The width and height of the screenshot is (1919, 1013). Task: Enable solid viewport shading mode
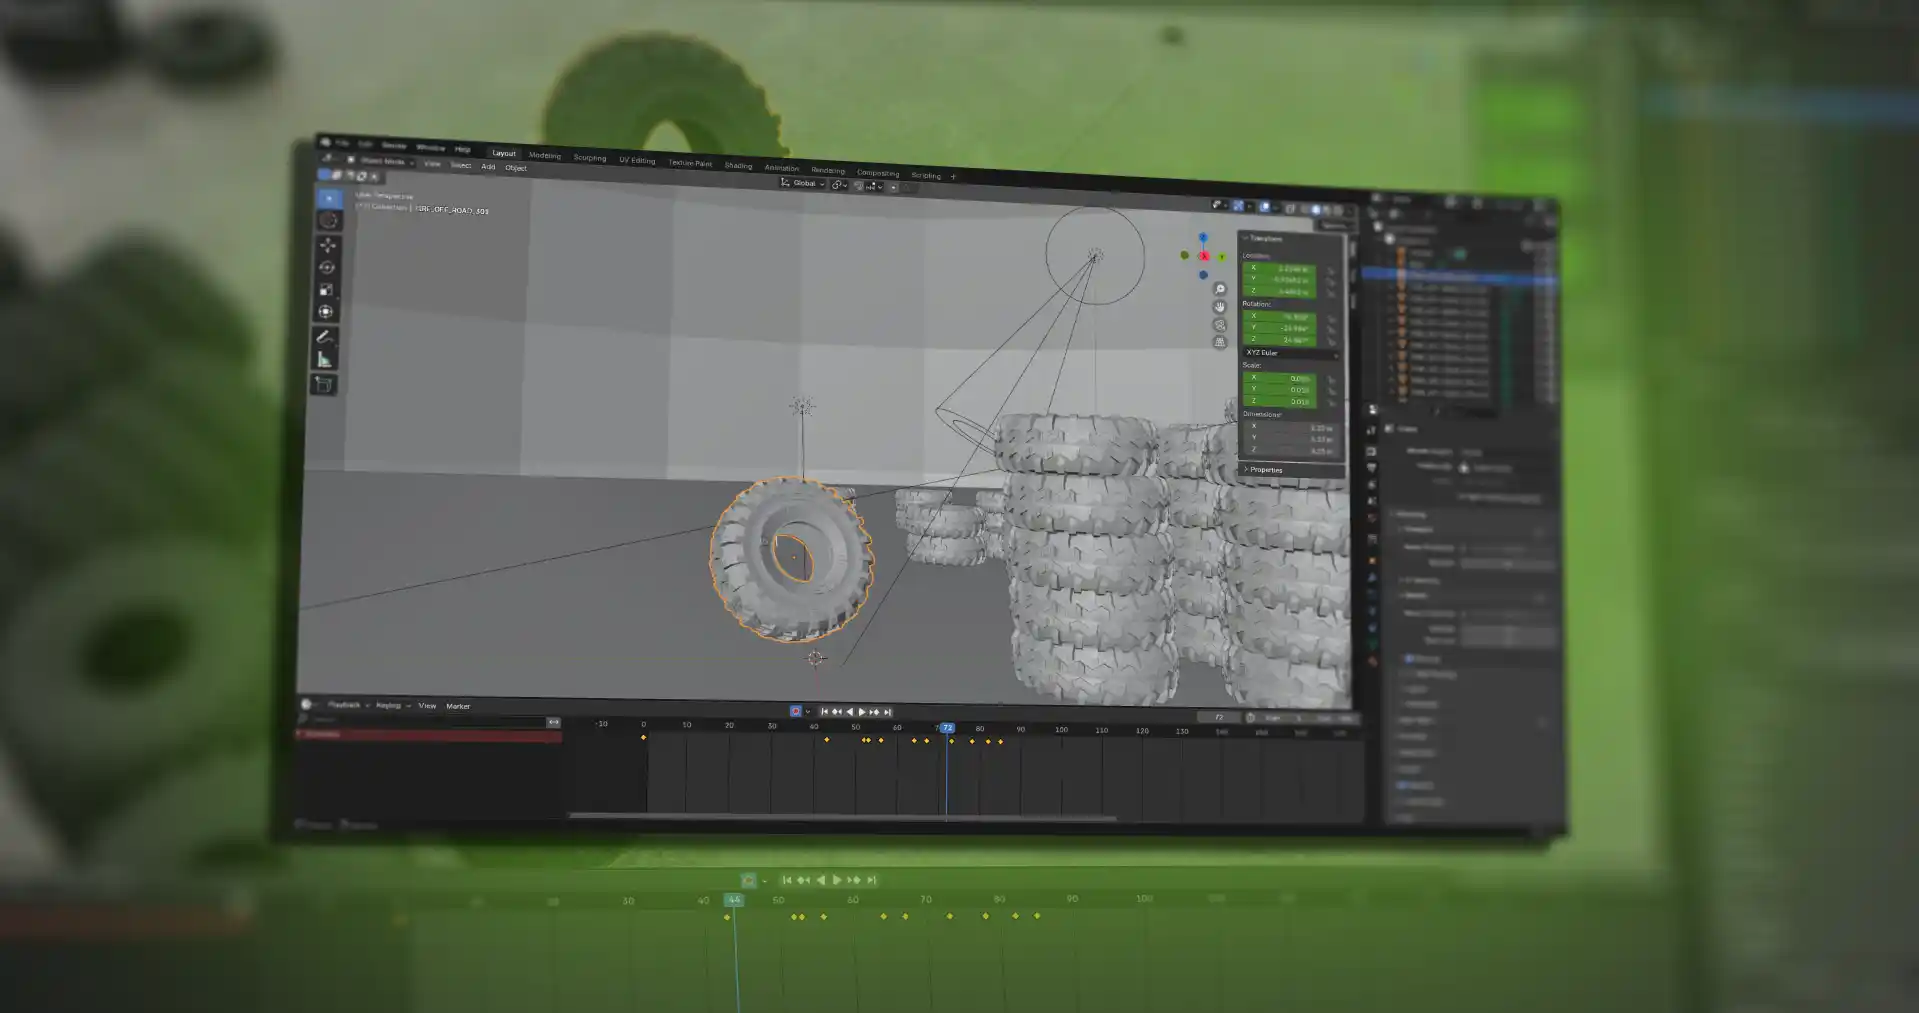point(1316,210)
